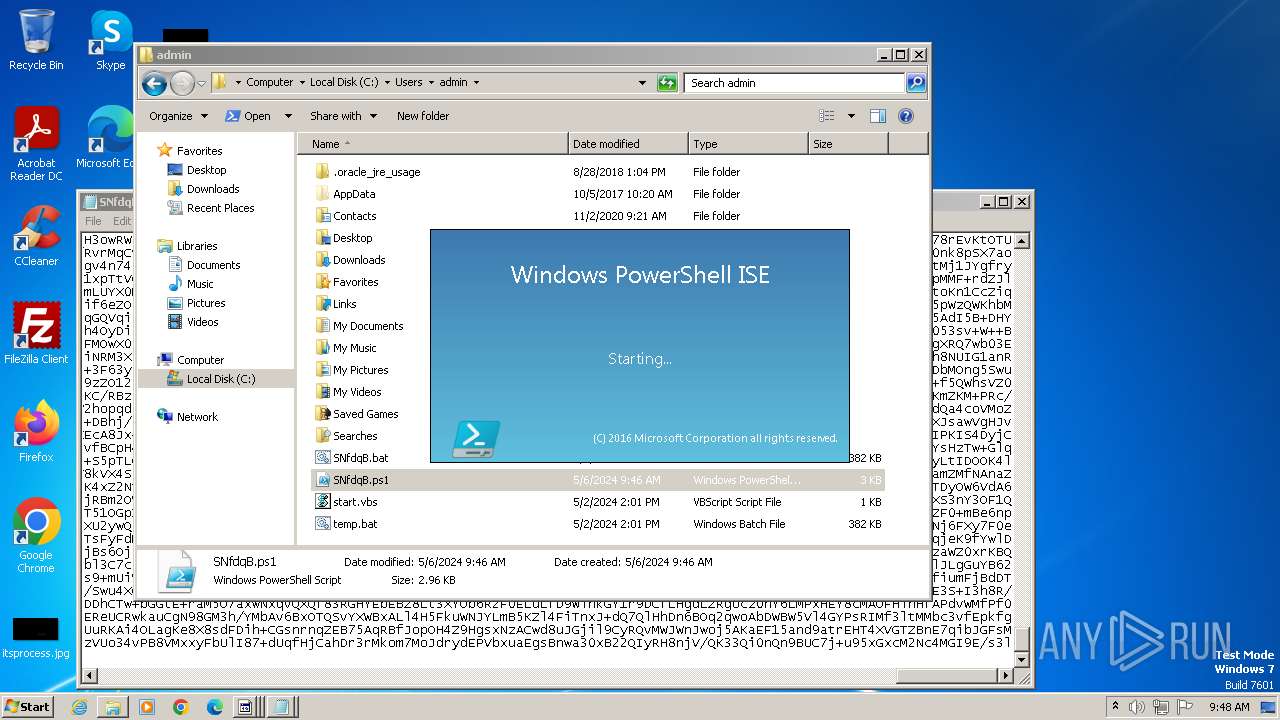Open FileZilla Client desktop icon

36,334
